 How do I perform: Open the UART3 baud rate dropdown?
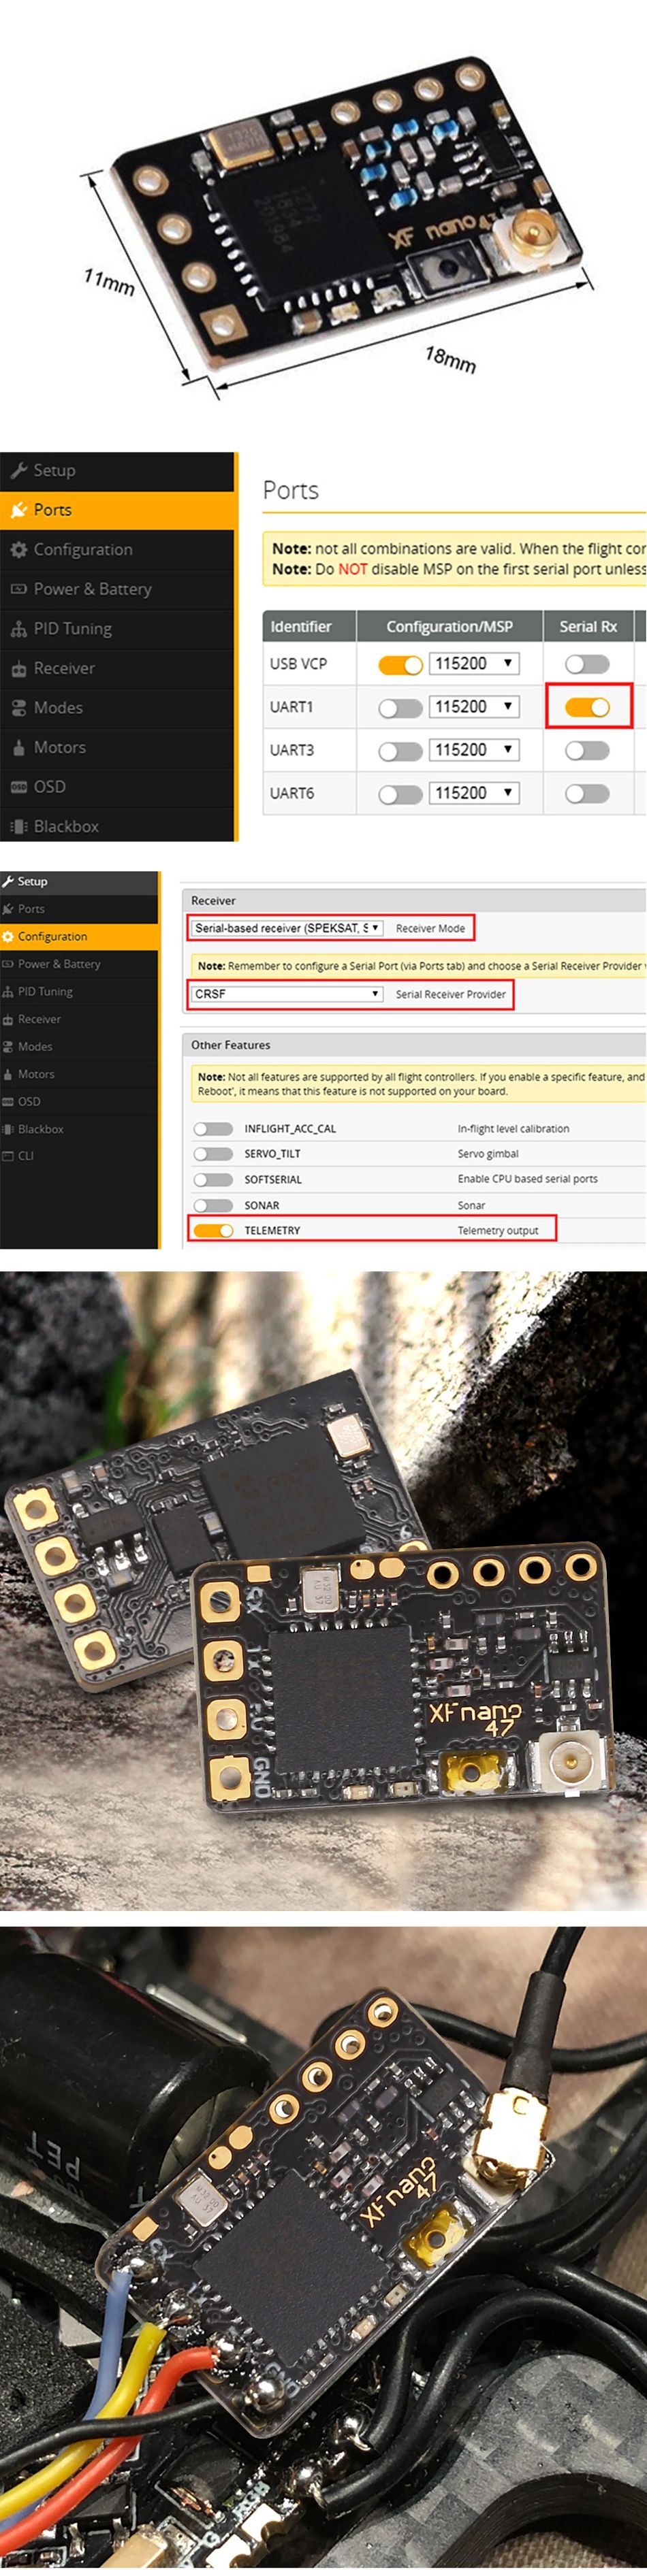pyautogui.click(x=474, y=750)
